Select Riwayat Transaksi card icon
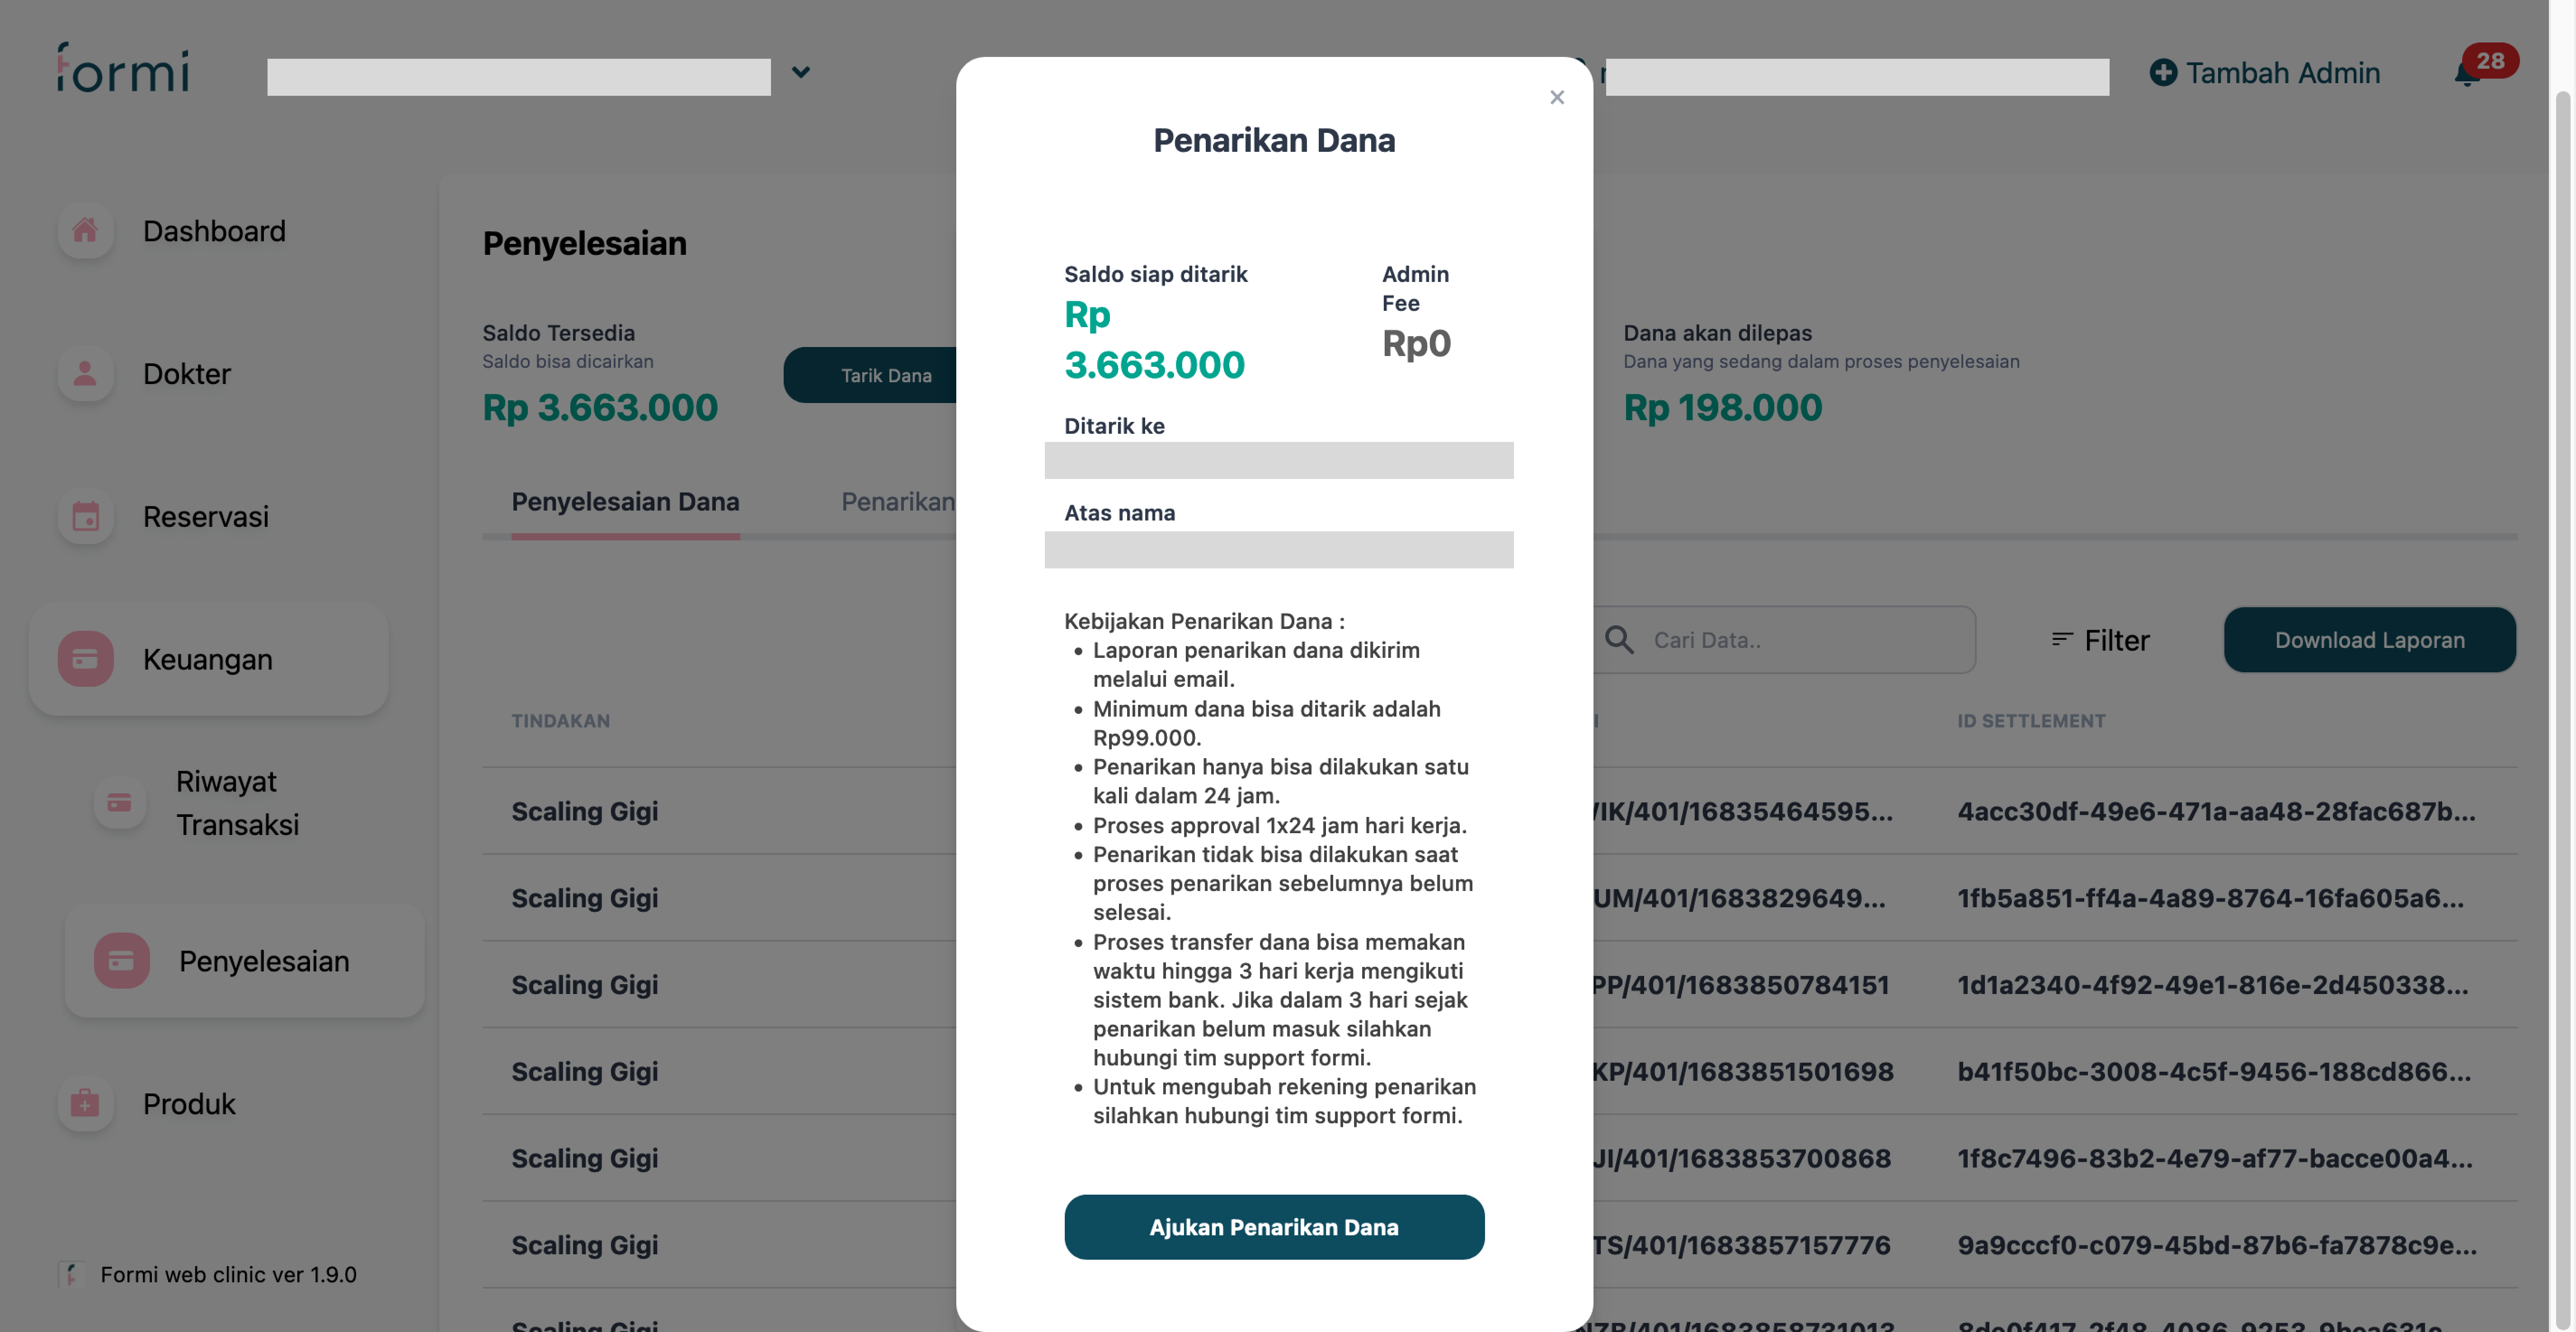Viewport: 2576px width, 1332px height. point(119,802)
